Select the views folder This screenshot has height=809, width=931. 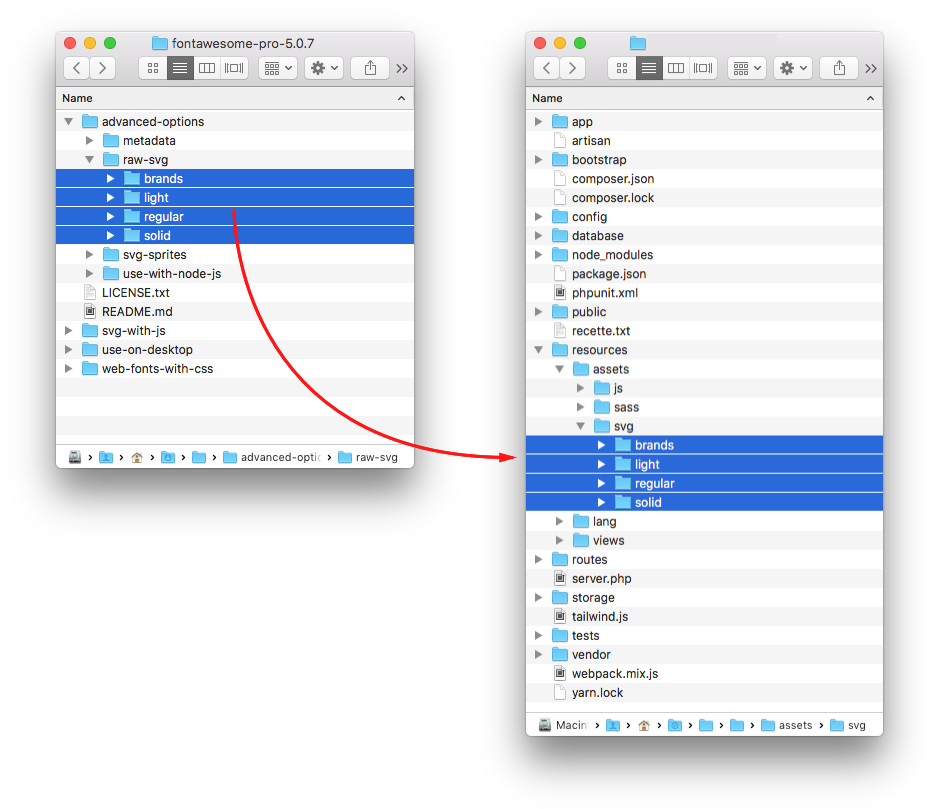(x=704, y=541)
